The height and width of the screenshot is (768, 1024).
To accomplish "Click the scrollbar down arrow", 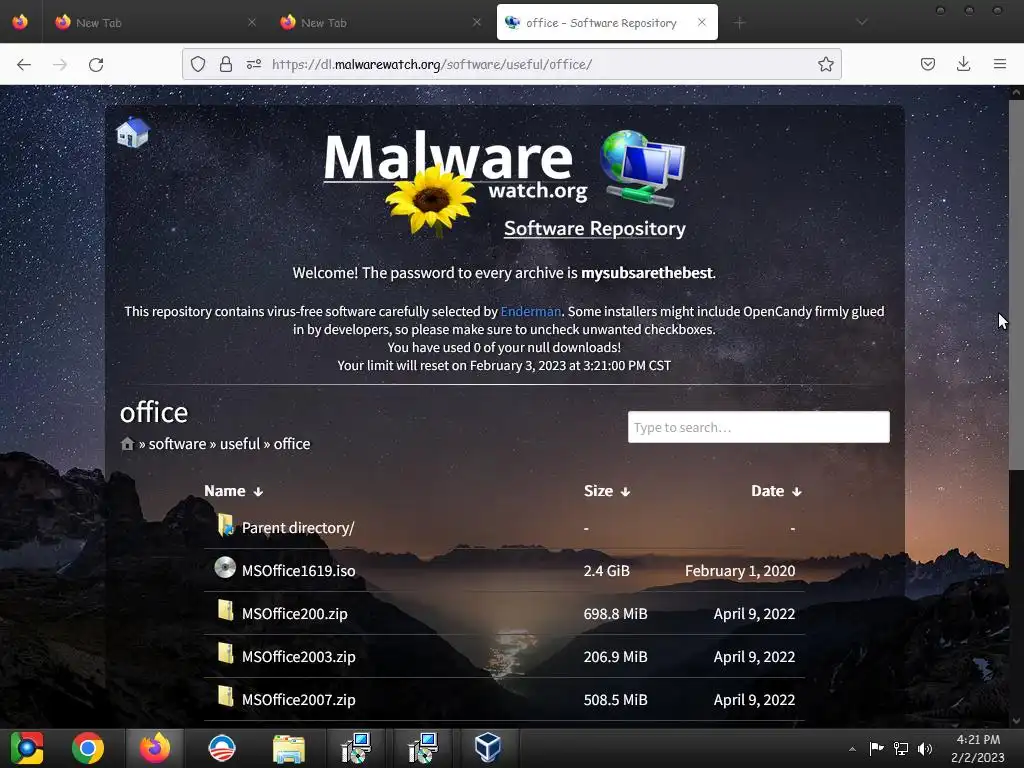I will [x=1016, y=721].
